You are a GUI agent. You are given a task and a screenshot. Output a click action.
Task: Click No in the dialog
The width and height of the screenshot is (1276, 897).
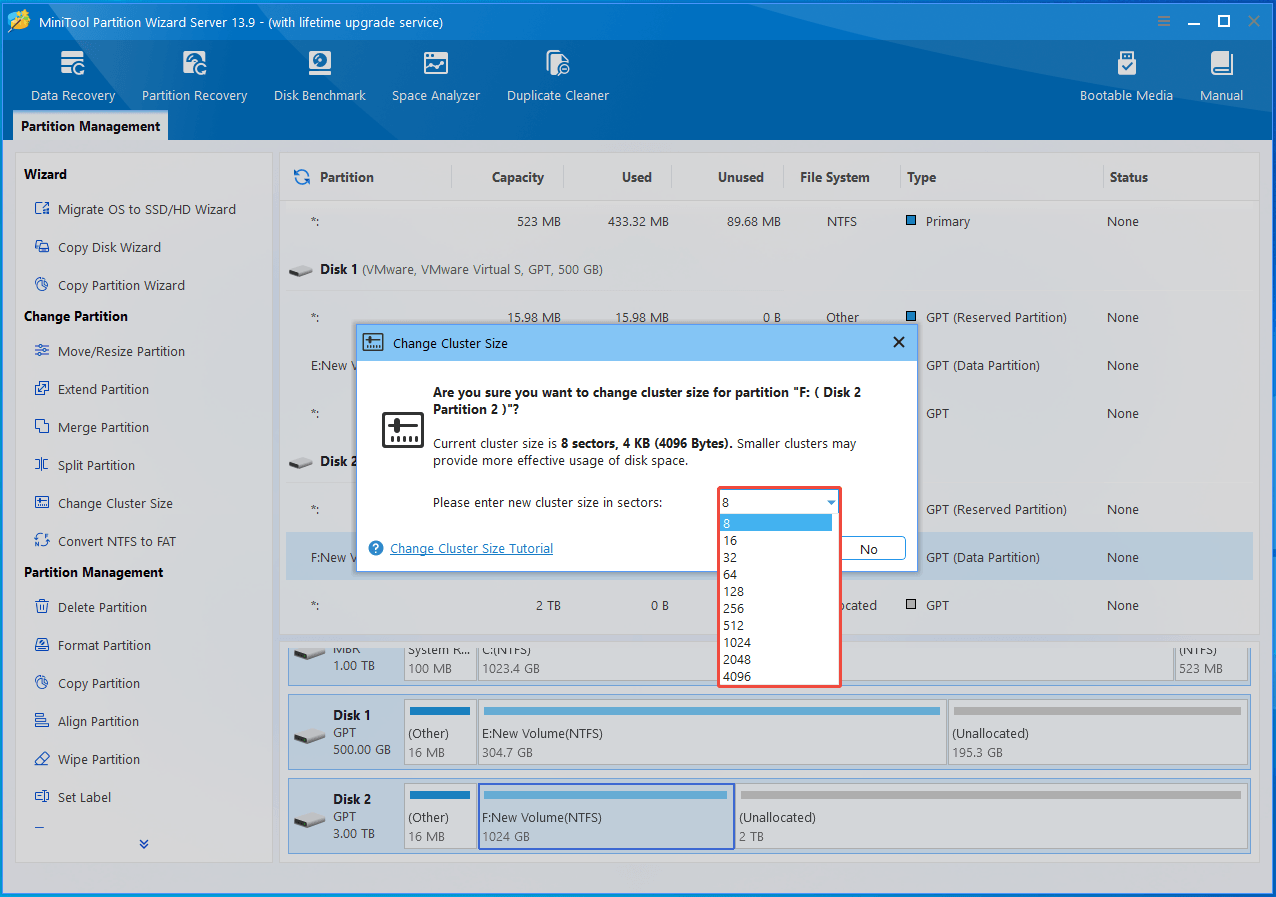pyautogui.click(x=868, y=549)
